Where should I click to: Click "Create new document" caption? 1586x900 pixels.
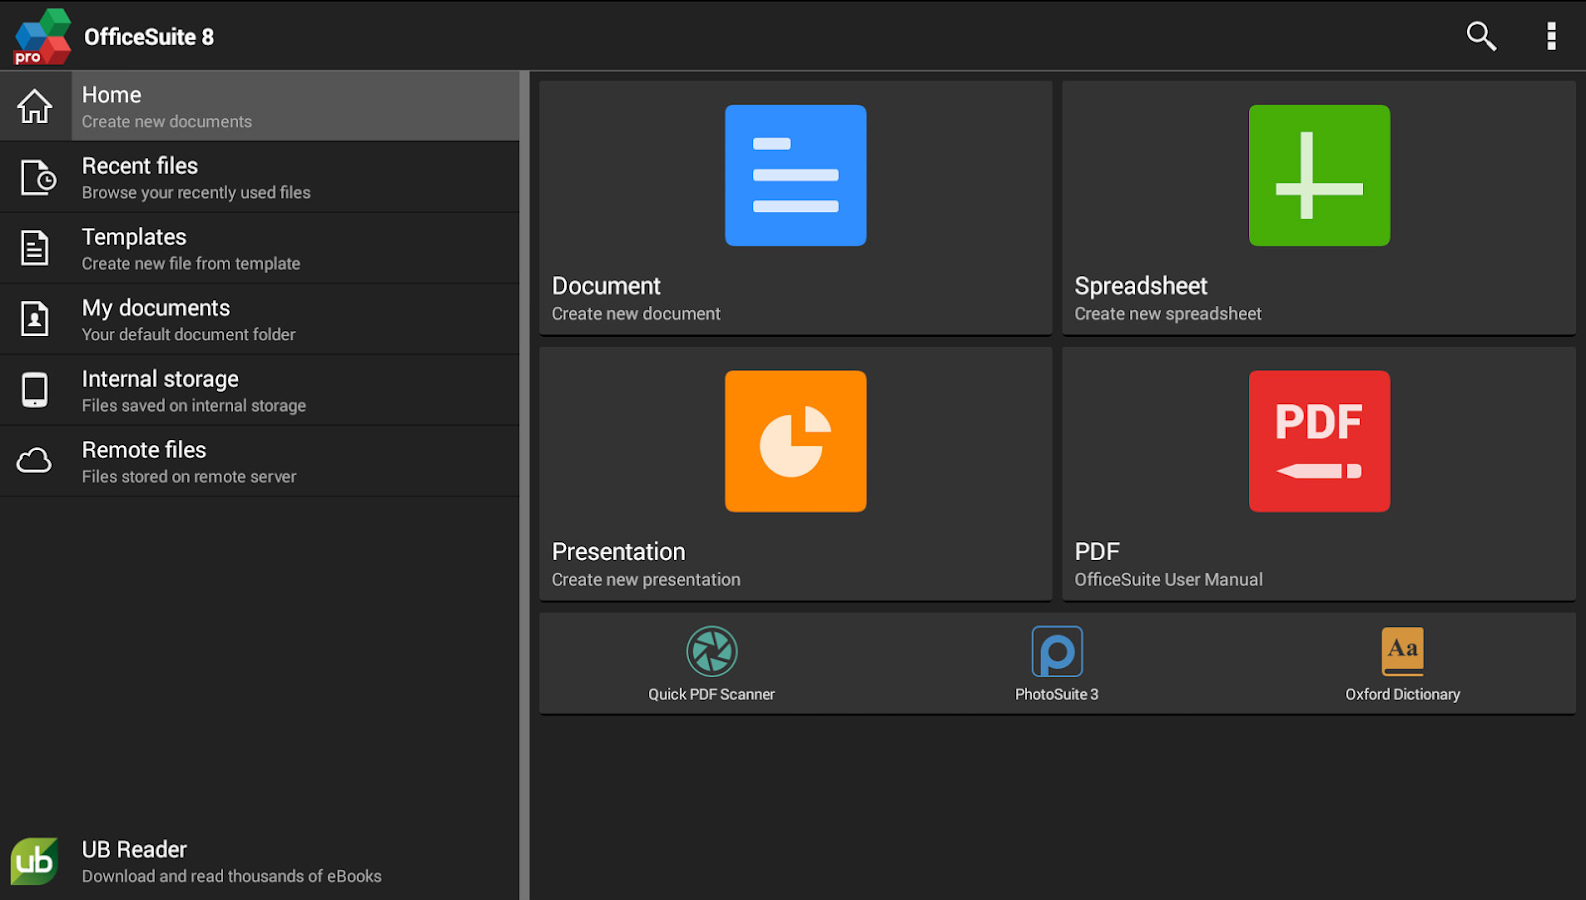click(636, 314)
